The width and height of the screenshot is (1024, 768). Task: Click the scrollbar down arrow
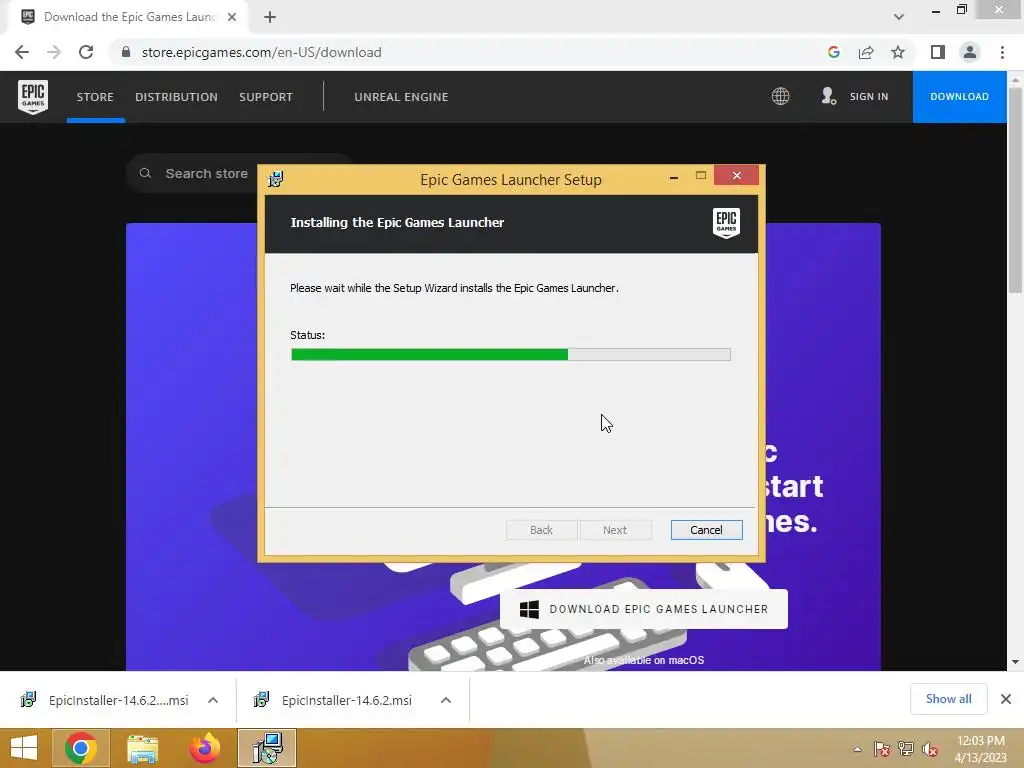(x=1015, y=662)
